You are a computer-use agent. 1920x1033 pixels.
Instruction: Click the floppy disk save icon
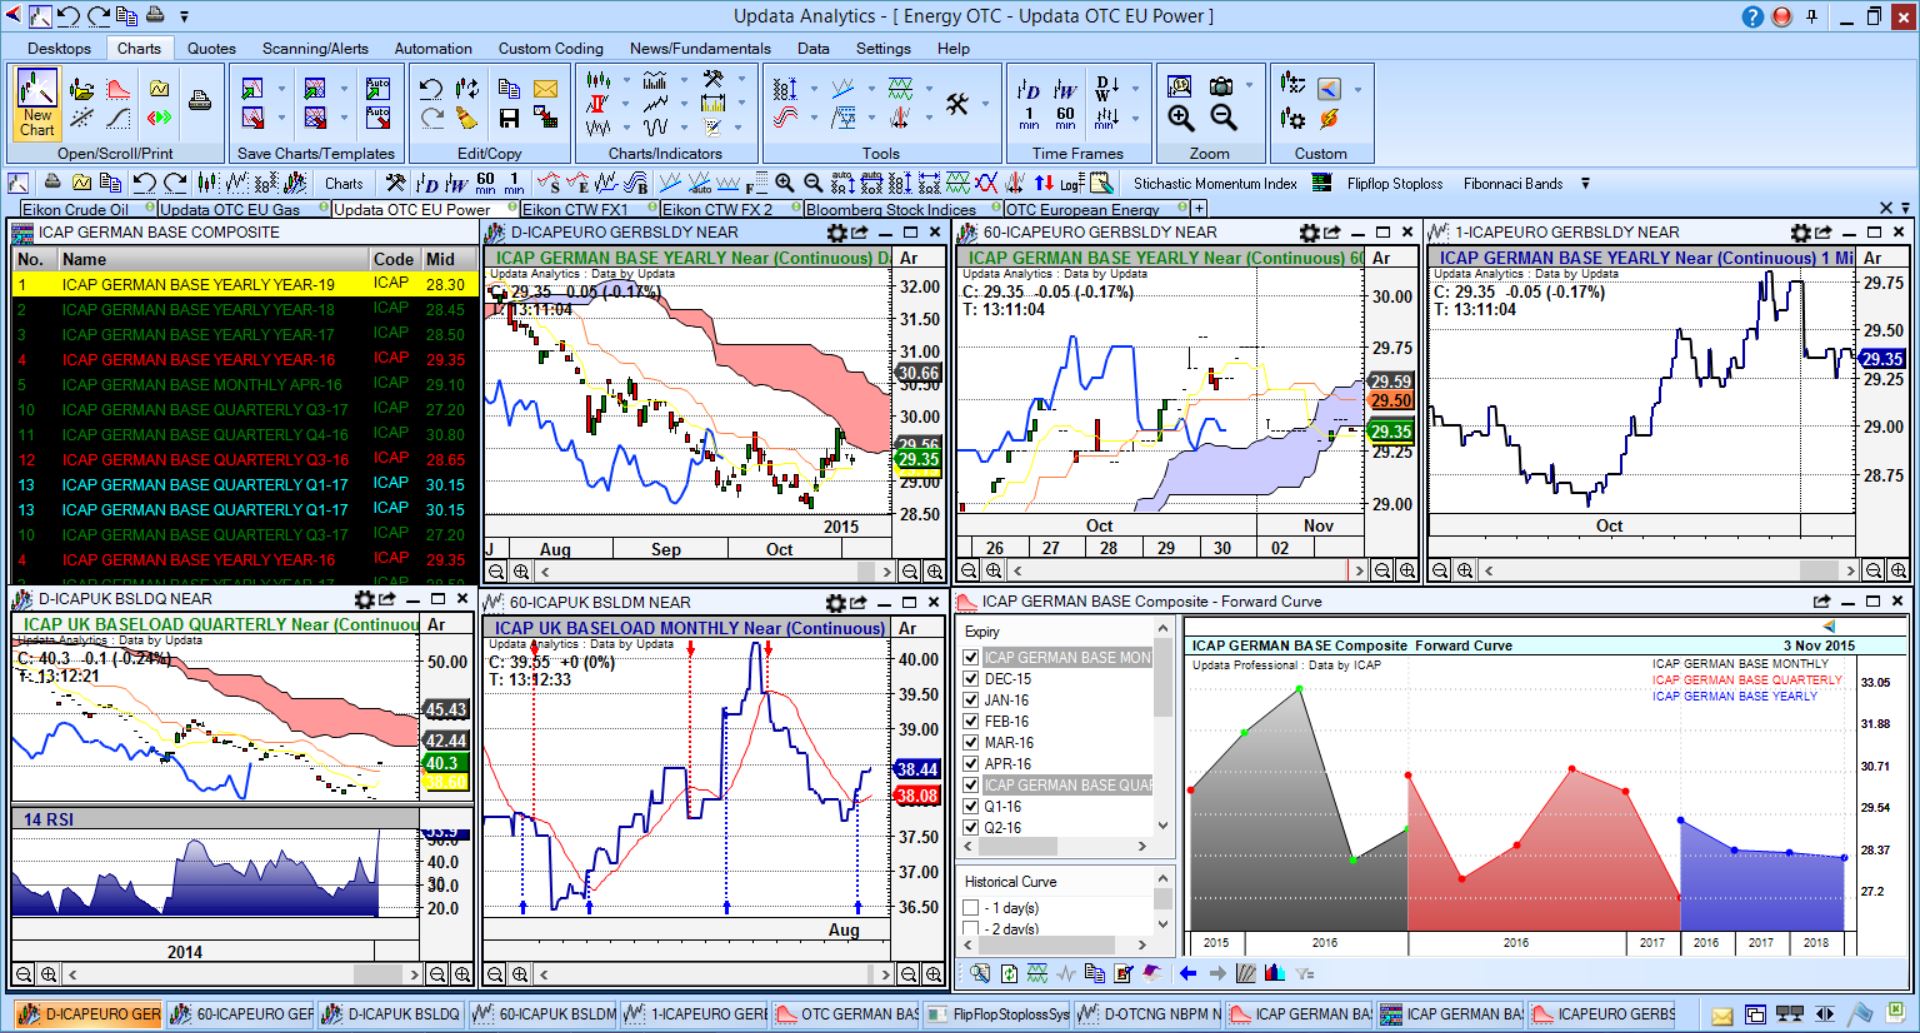point(509,119)
